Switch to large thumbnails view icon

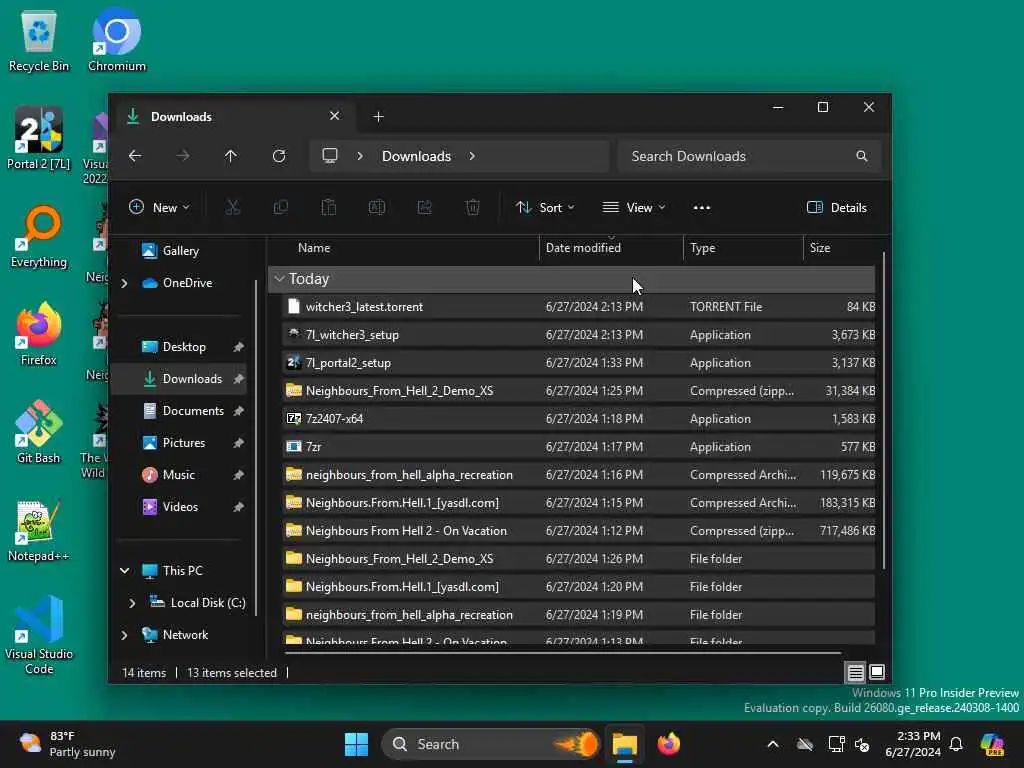[x=877, y=672]
